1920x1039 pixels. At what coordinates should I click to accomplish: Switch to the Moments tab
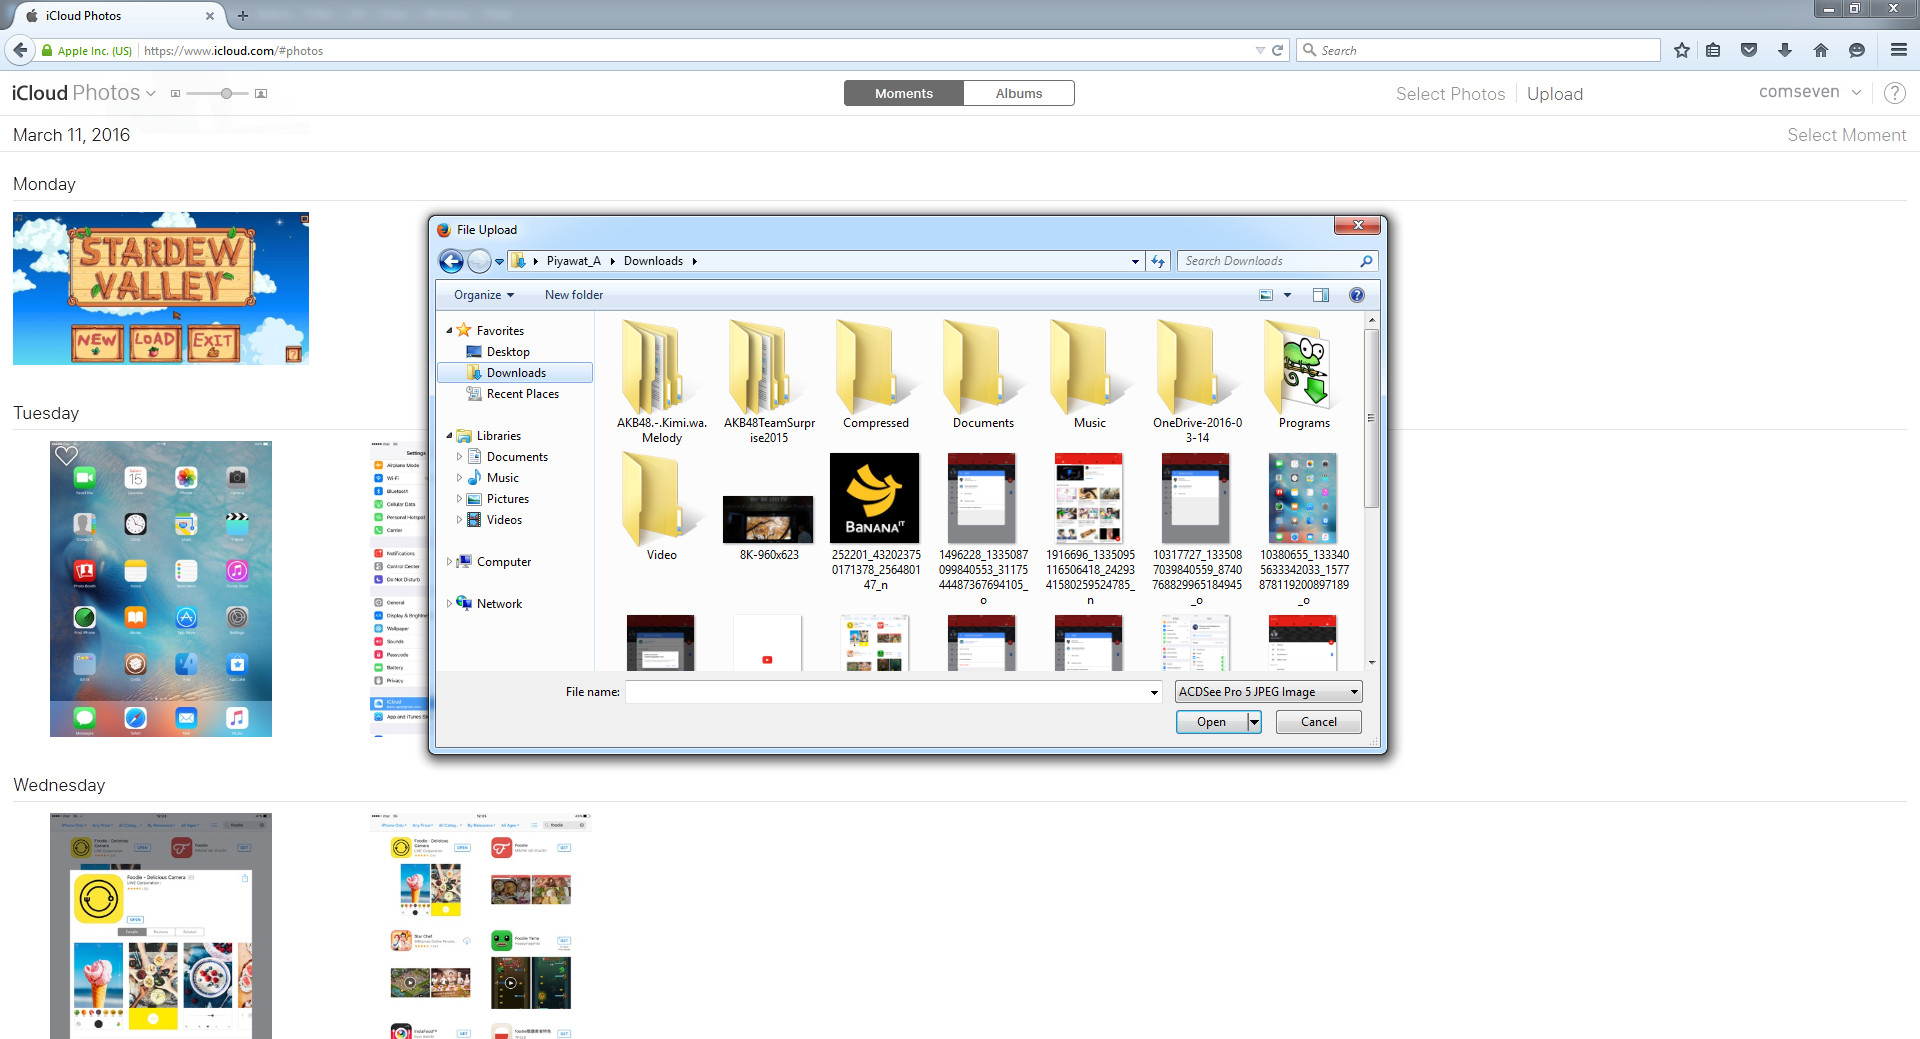[904, 93]
